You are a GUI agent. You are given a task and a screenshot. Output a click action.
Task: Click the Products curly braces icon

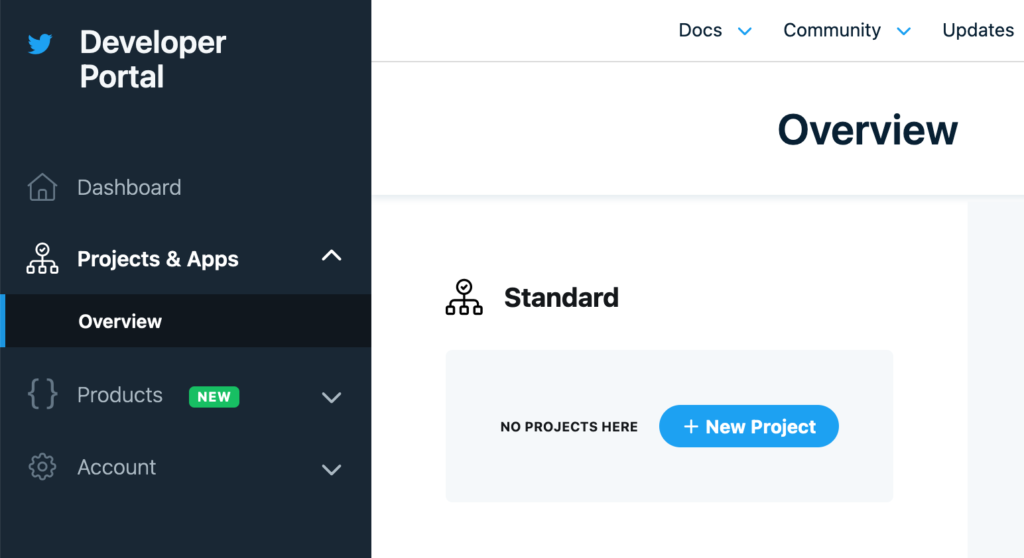click(x=42, y=394)
